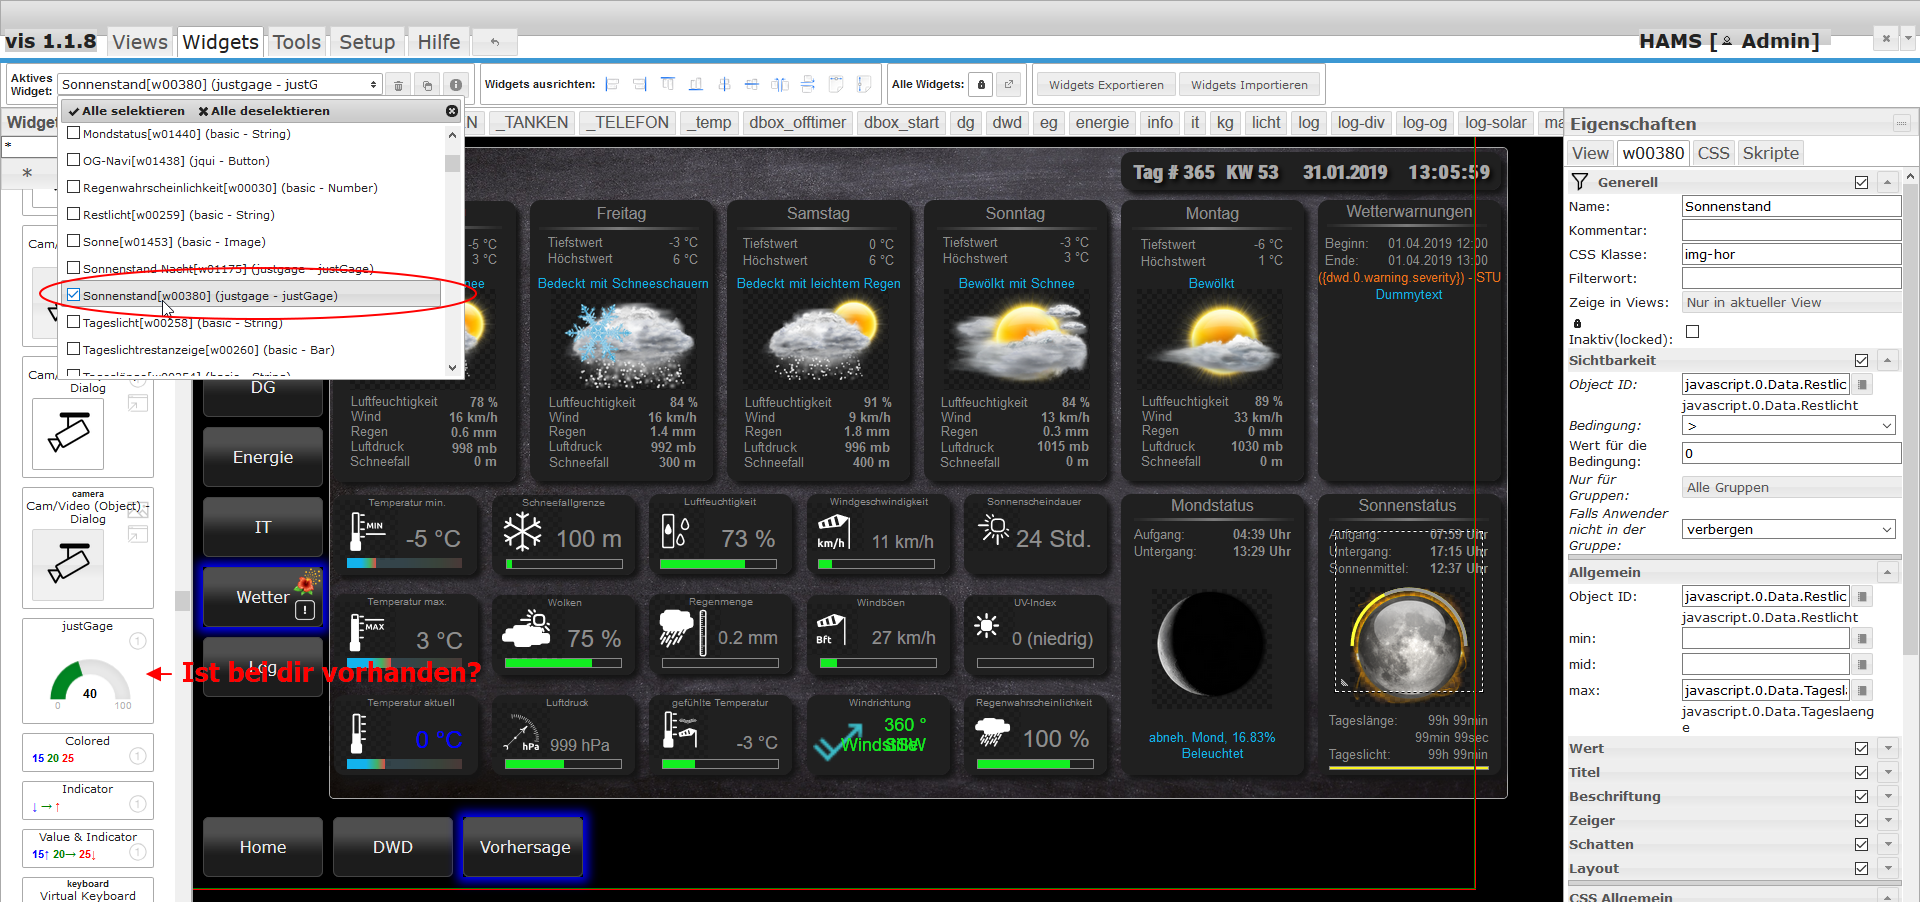Open the Views menu
Image resolution: width=1920 pixels, height=902 pixels.
[x=140, y=42]
